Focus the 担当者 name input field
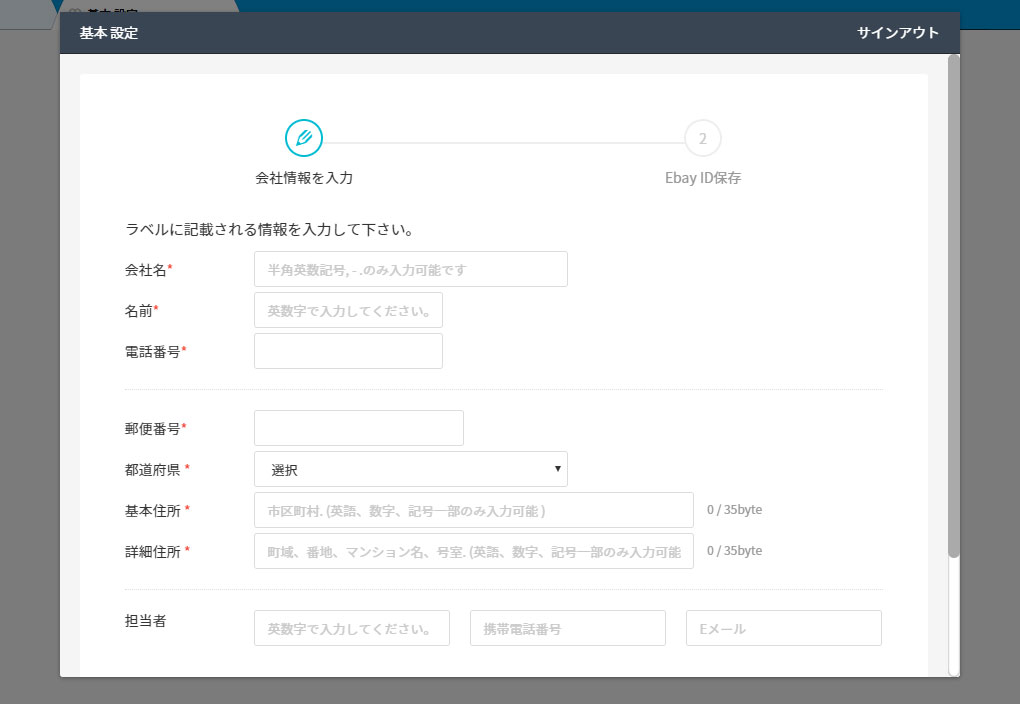The image size is (1020, 704). pyautogui.click(x=351, y=628)
